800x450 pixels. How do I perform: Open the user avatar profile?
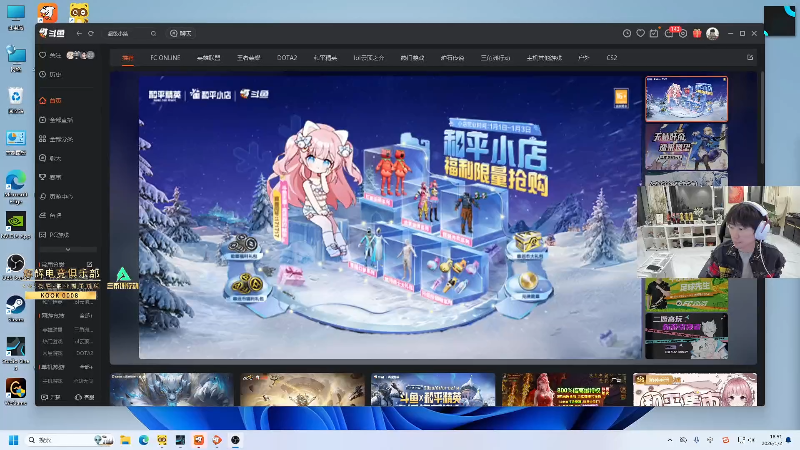click(x=712, y=34)
